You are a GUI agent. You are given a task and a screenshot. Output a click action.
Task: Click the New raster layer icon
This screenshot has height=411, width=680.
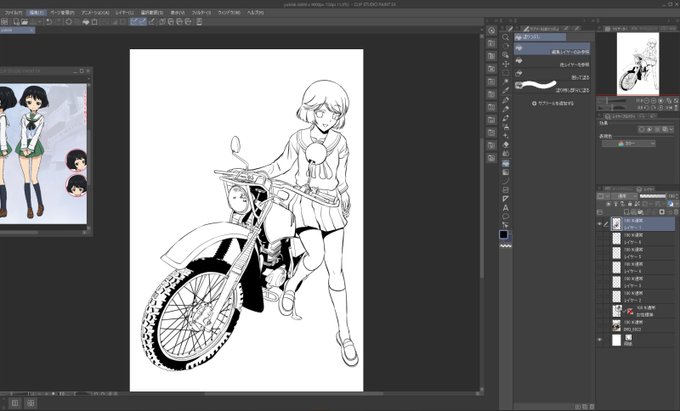point(628,212)
